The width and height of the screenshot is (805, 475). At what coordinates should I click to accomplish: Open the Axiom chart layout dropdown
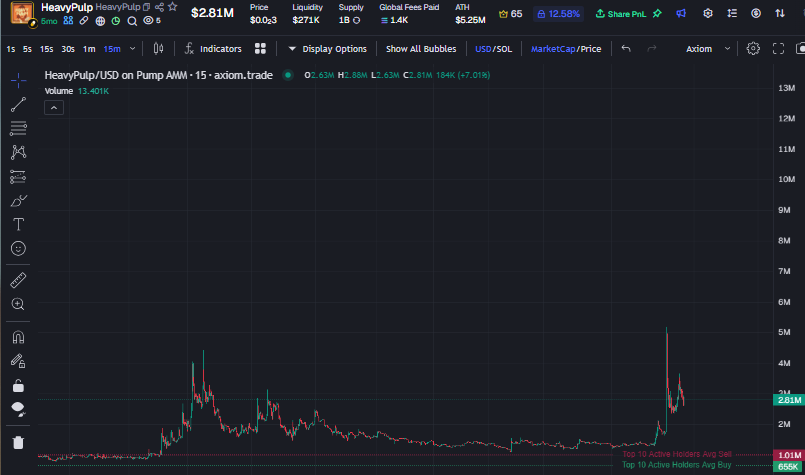click(x=707, y=49)
